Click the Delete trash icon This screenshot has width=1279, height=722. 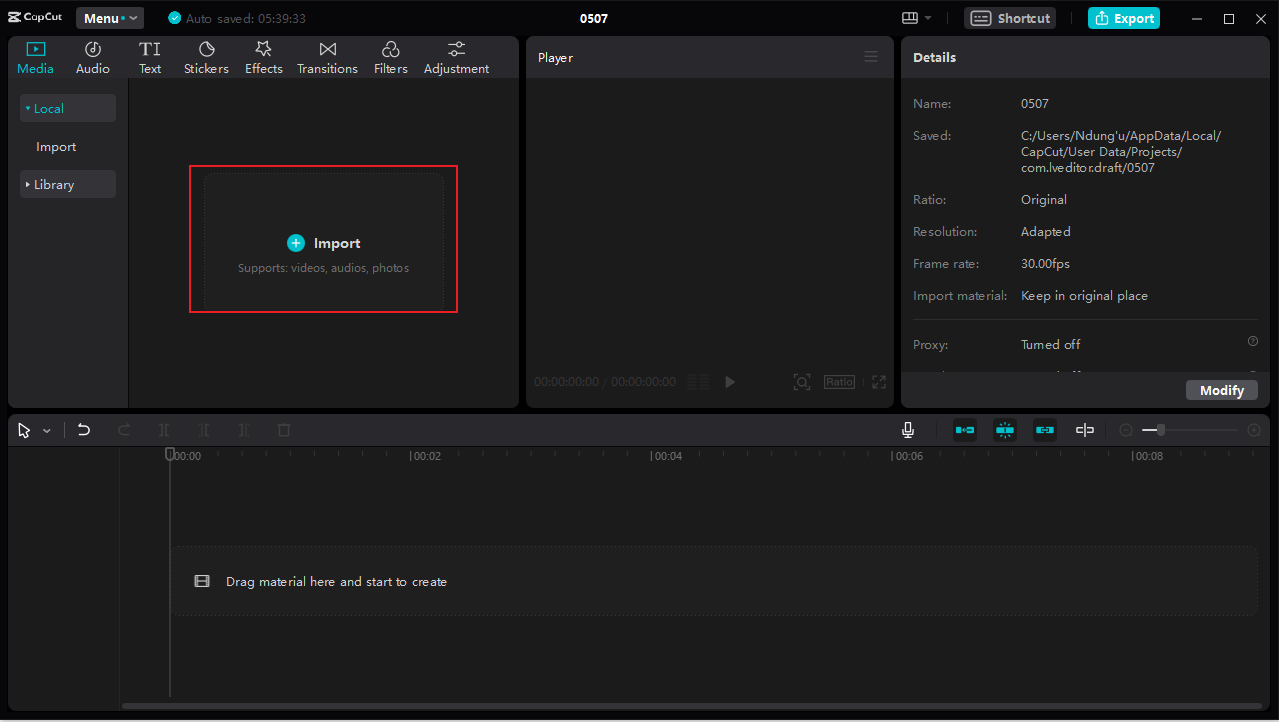[x=284, y=430]
